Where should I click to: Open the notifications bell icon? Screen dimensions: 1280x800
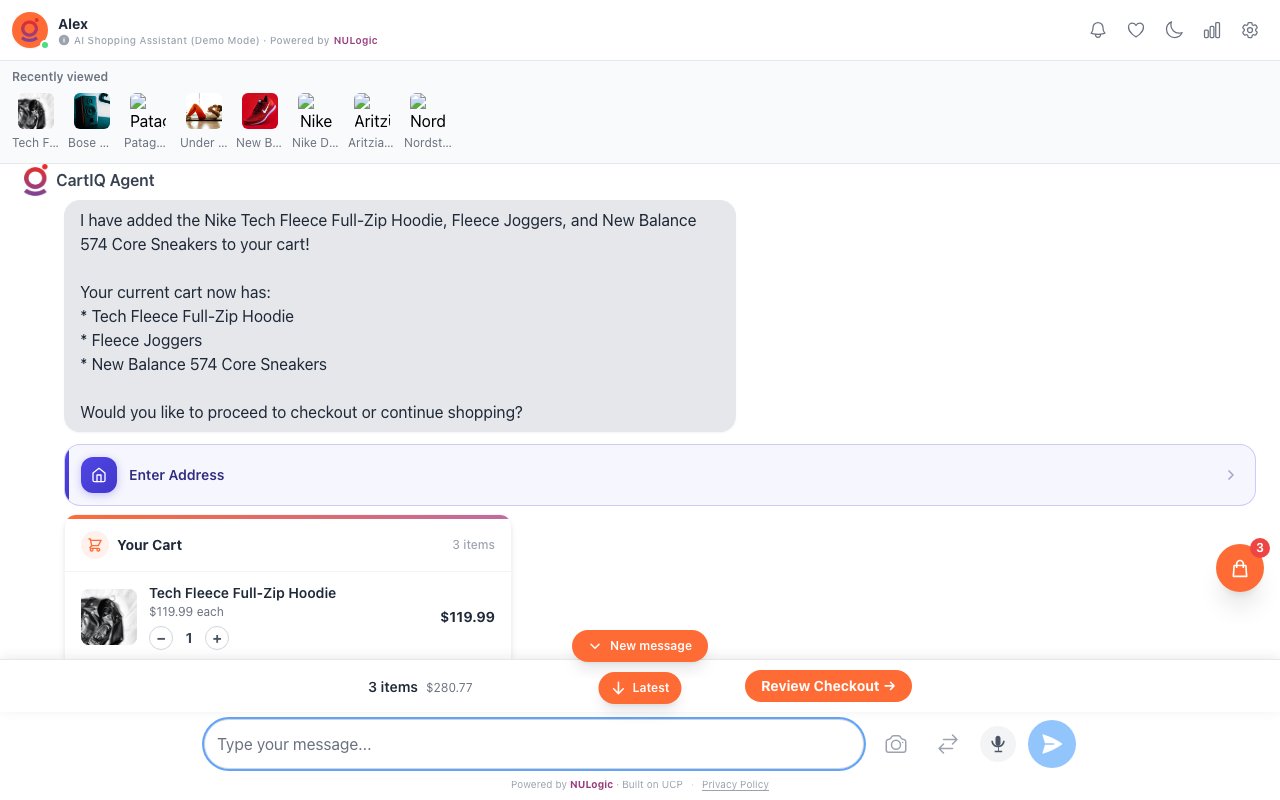1098,30
